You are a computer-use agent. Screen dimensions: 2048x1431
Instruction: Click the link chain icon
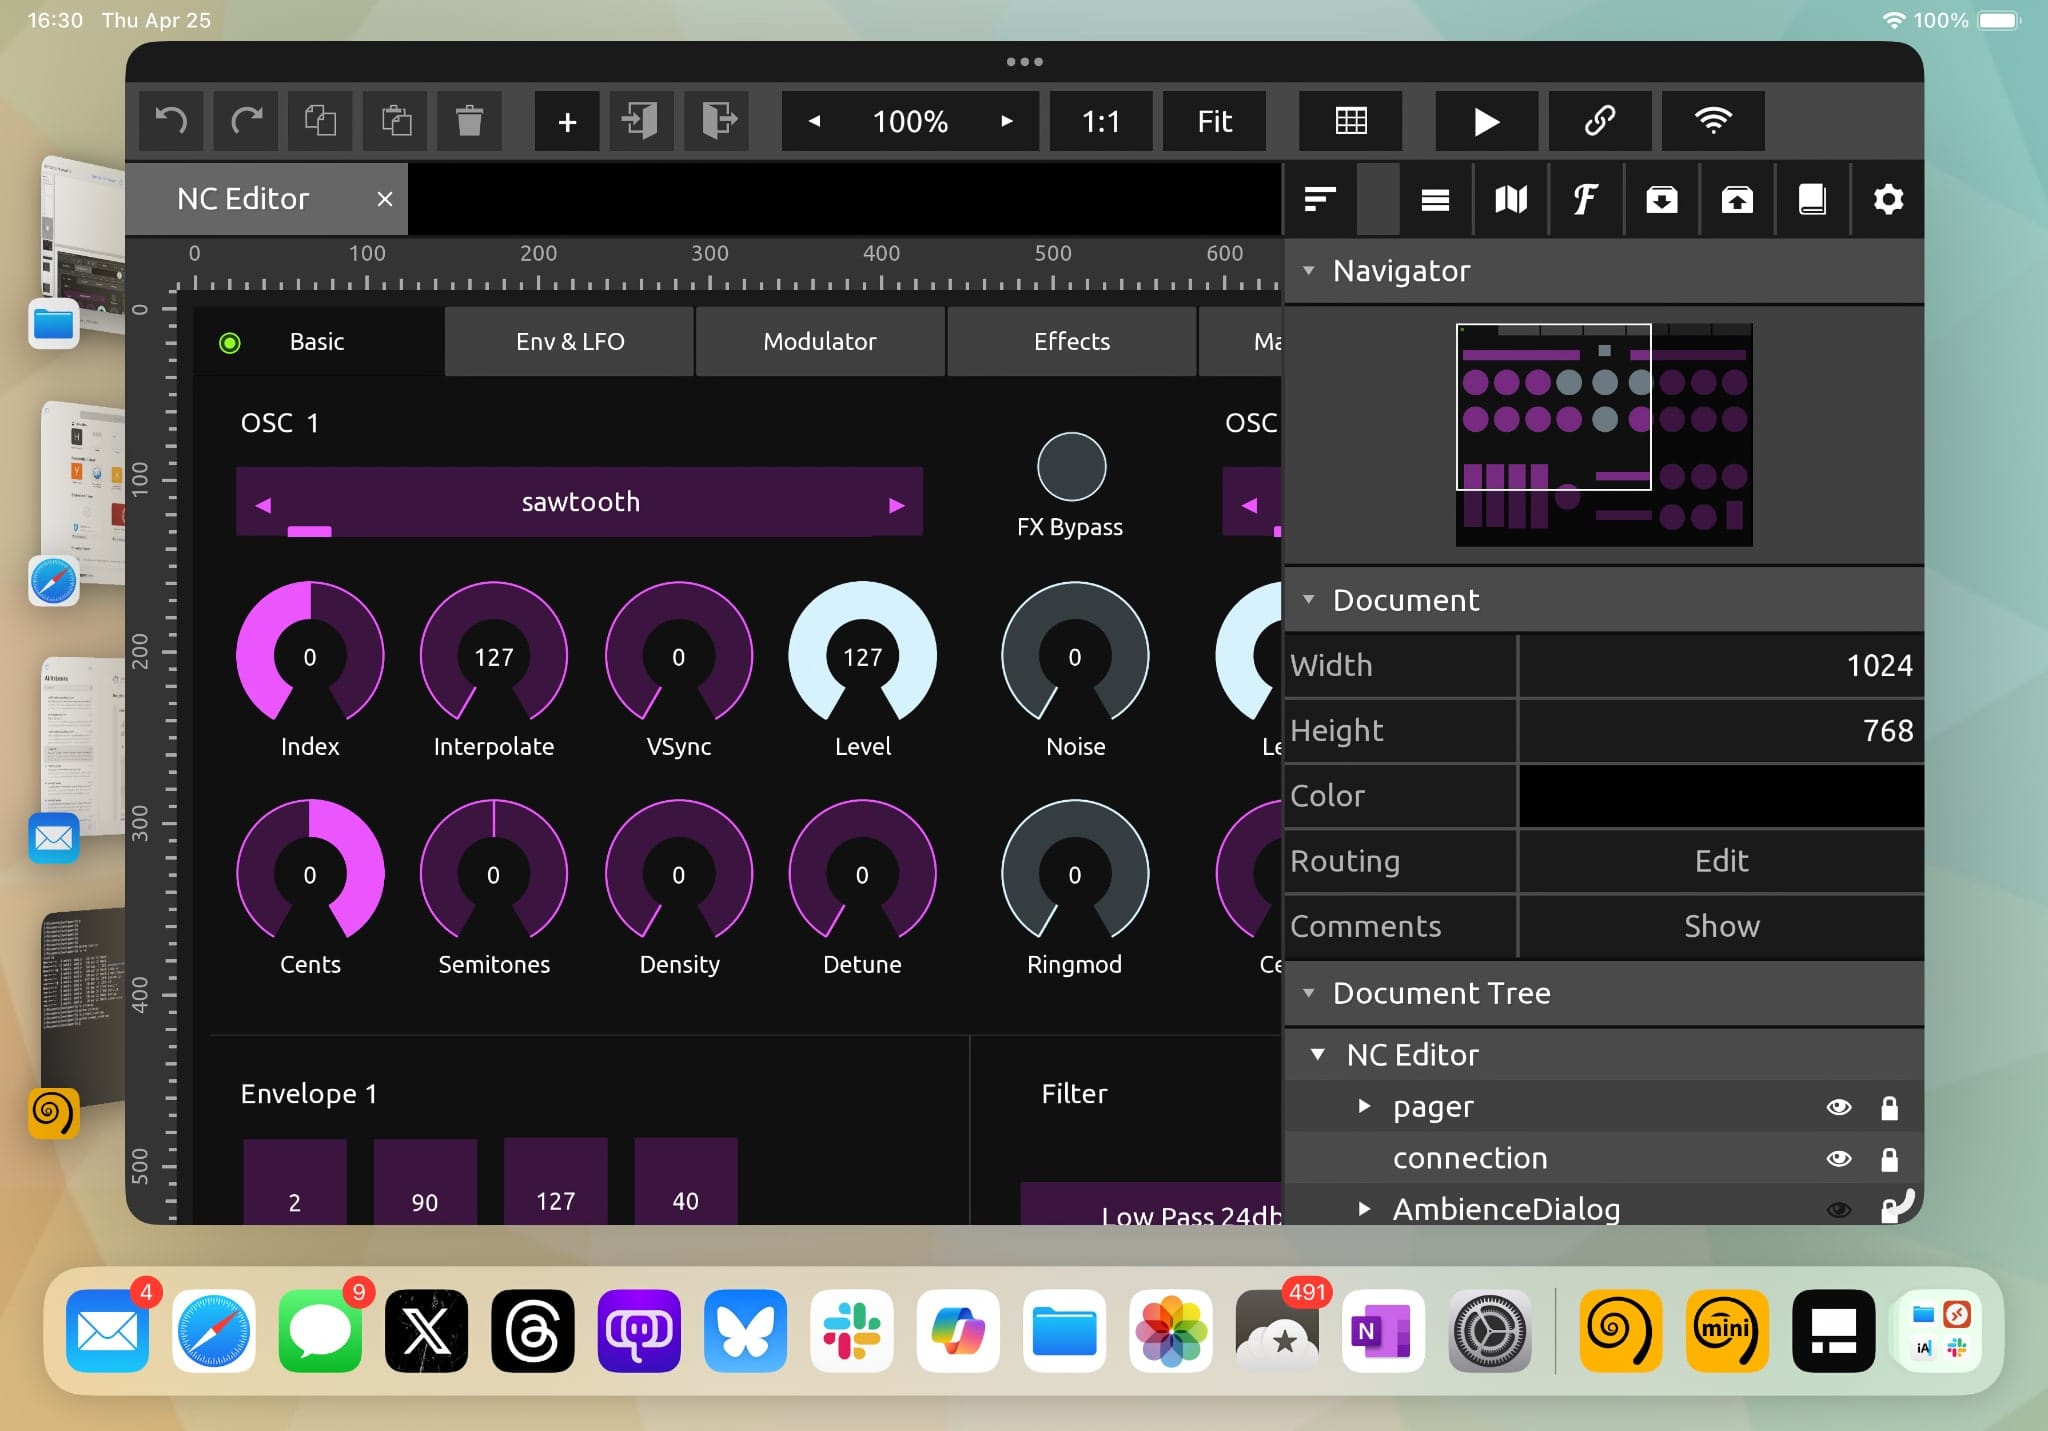coord(1600,121)
